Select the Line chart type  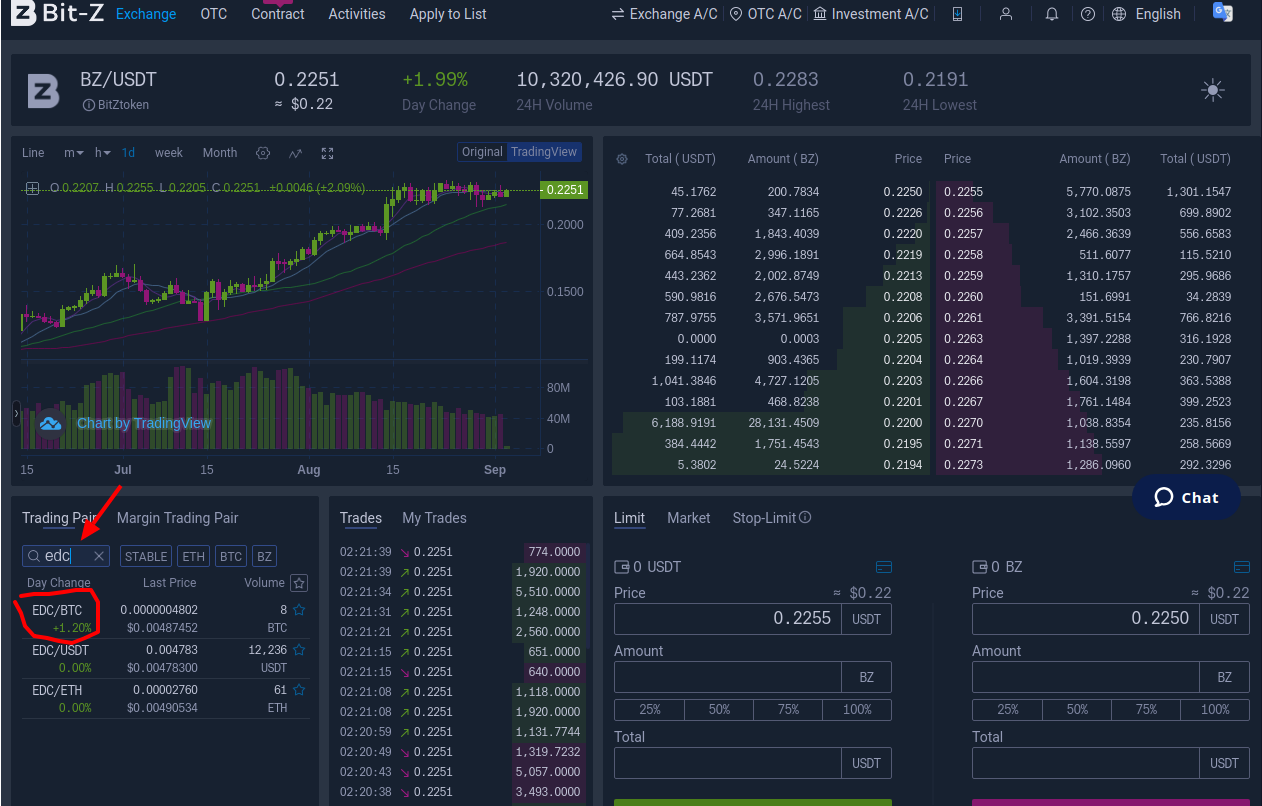33,153
